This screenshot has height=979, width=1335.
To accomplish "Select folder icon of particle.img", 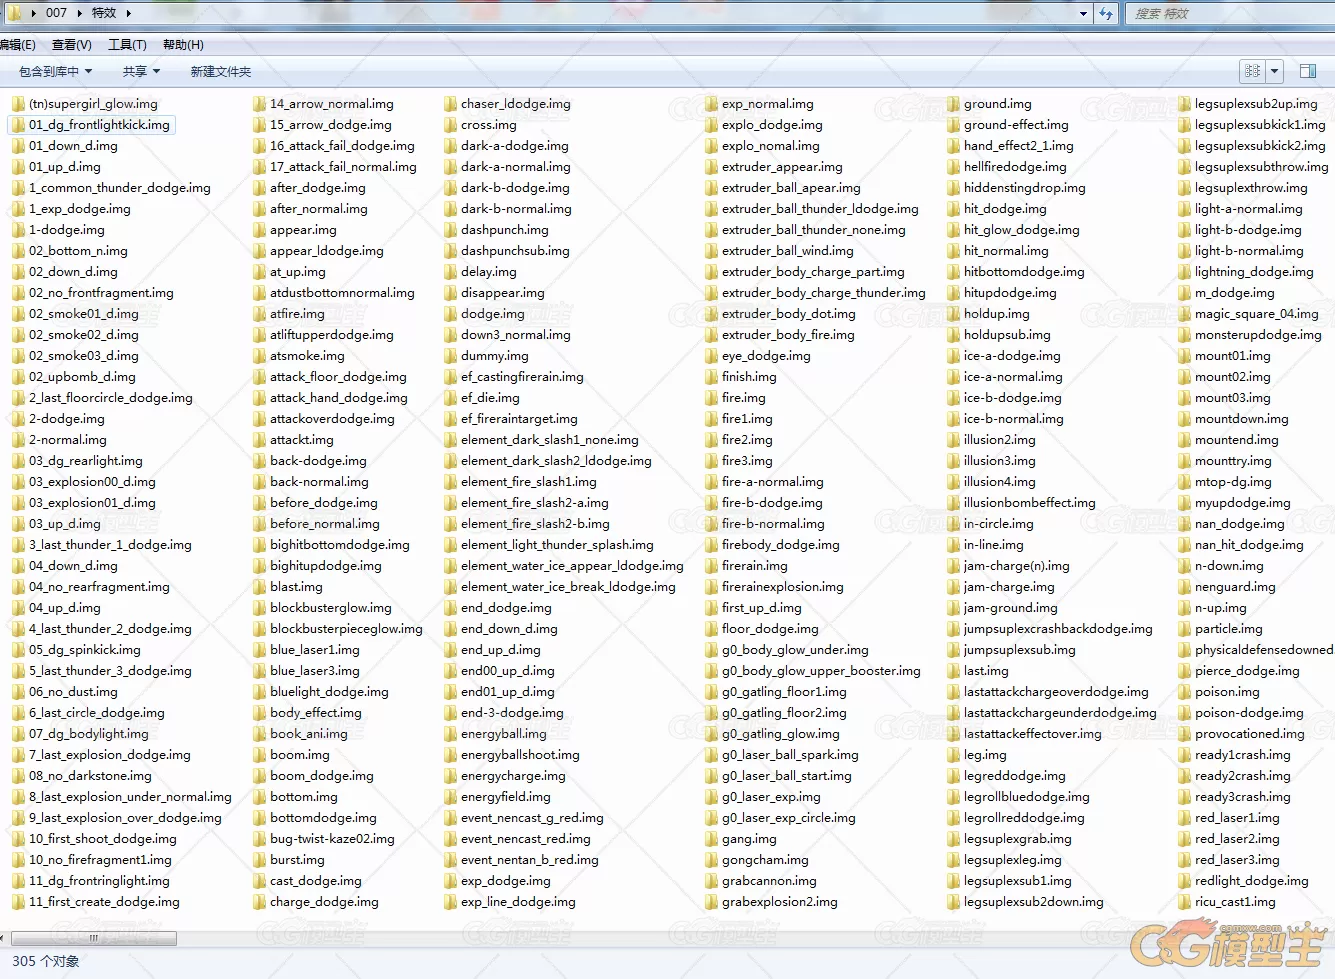I will click(1184, 629).
